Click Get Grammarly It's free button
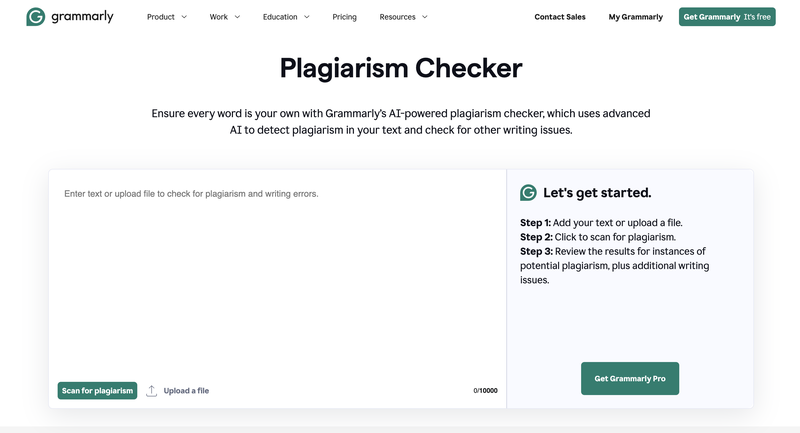Screen dimensions: 800x433 pos(727,17)
